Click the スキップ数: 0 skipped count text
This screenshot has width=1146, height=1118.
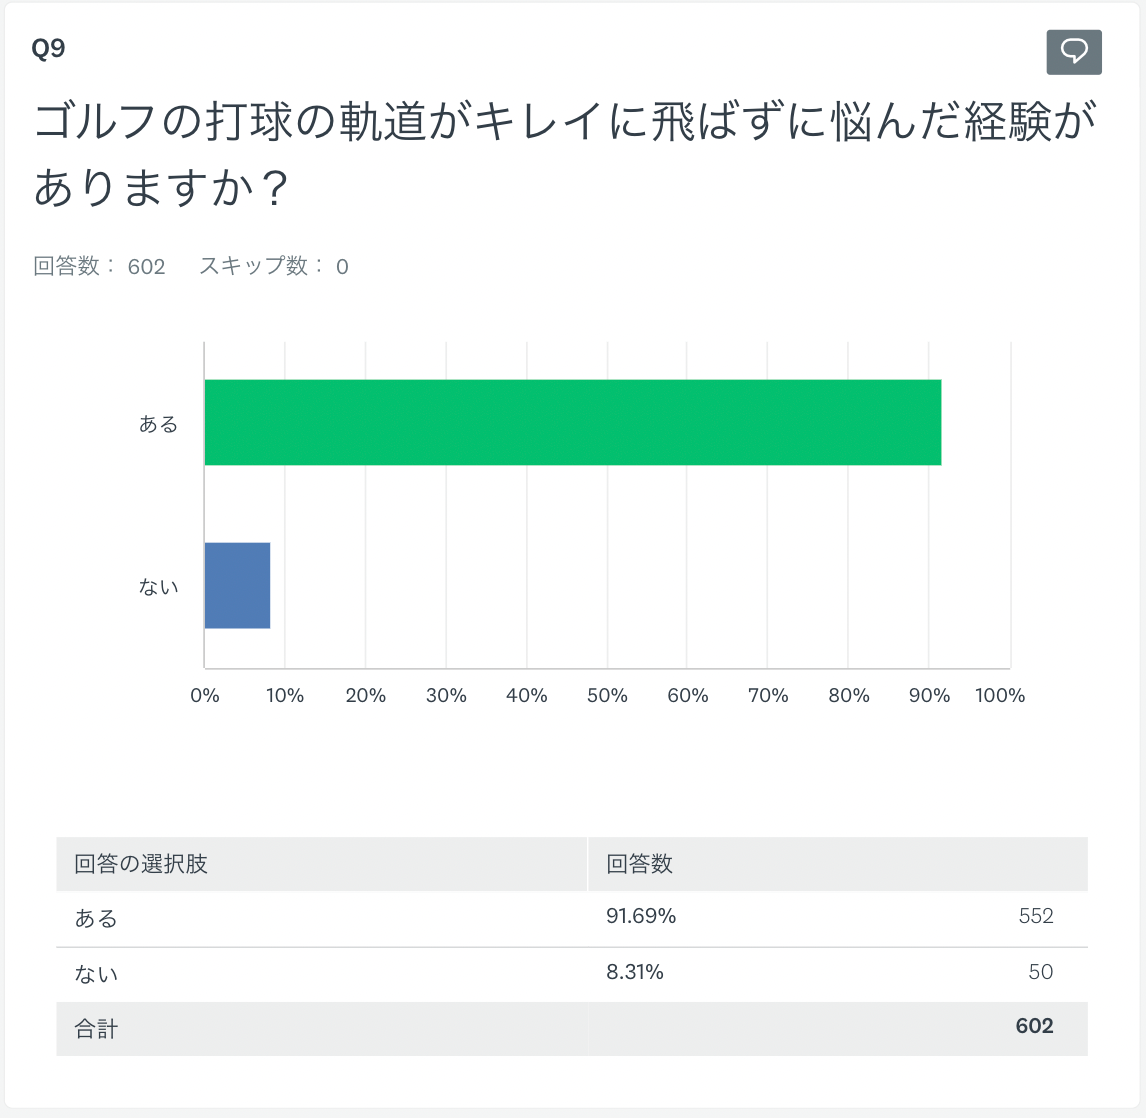point(273,266)
